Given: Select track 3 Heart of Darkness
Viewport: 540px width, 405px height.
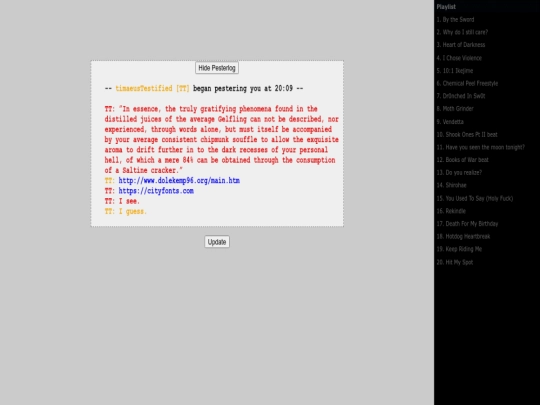Looking at the screenshot, I should [461, 45].
